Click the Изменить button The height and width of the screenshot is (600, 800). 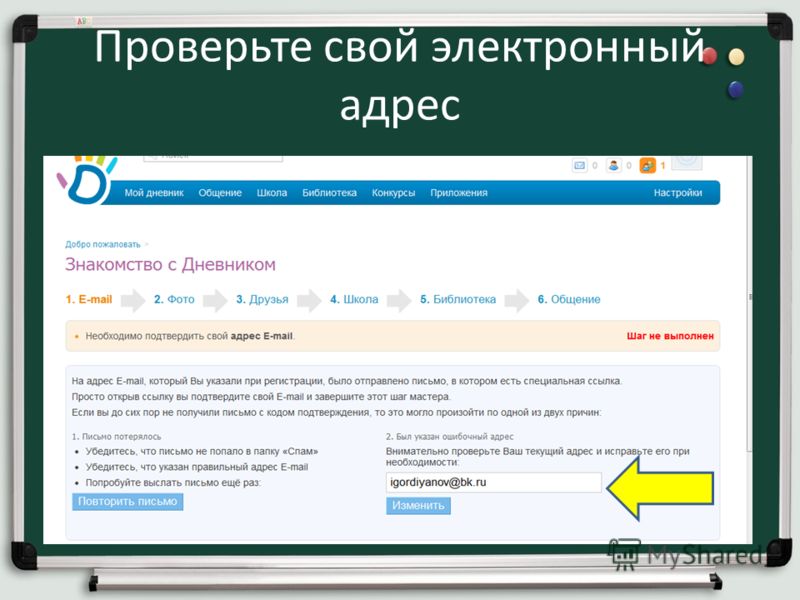click(x=418, y=506)
